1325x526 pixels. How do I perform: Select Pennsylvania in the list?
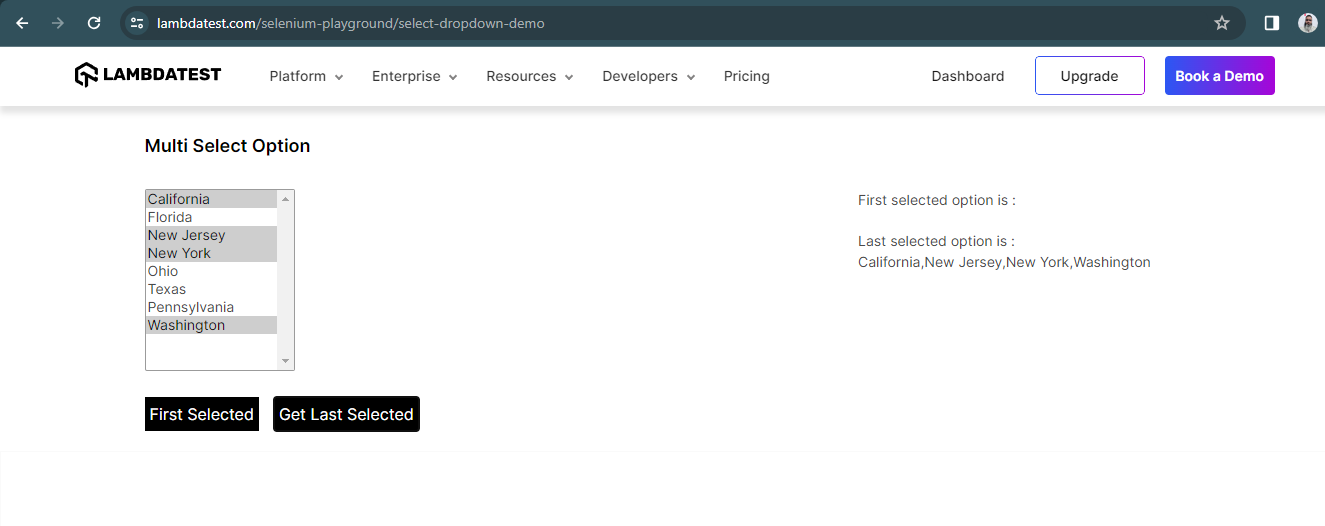[x=211, y=307]
